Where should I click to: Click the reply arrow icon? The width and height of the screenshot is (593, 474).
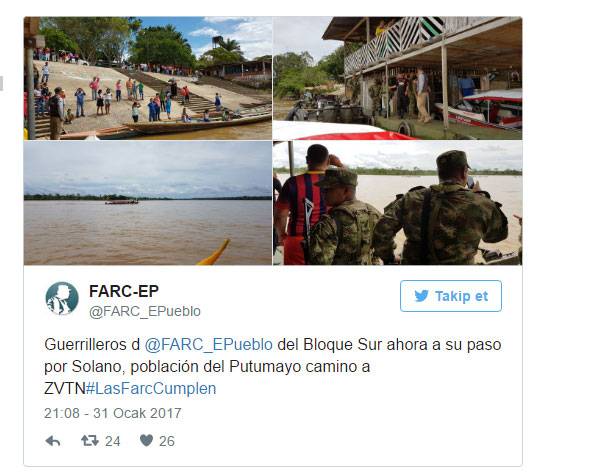(53, 441)
